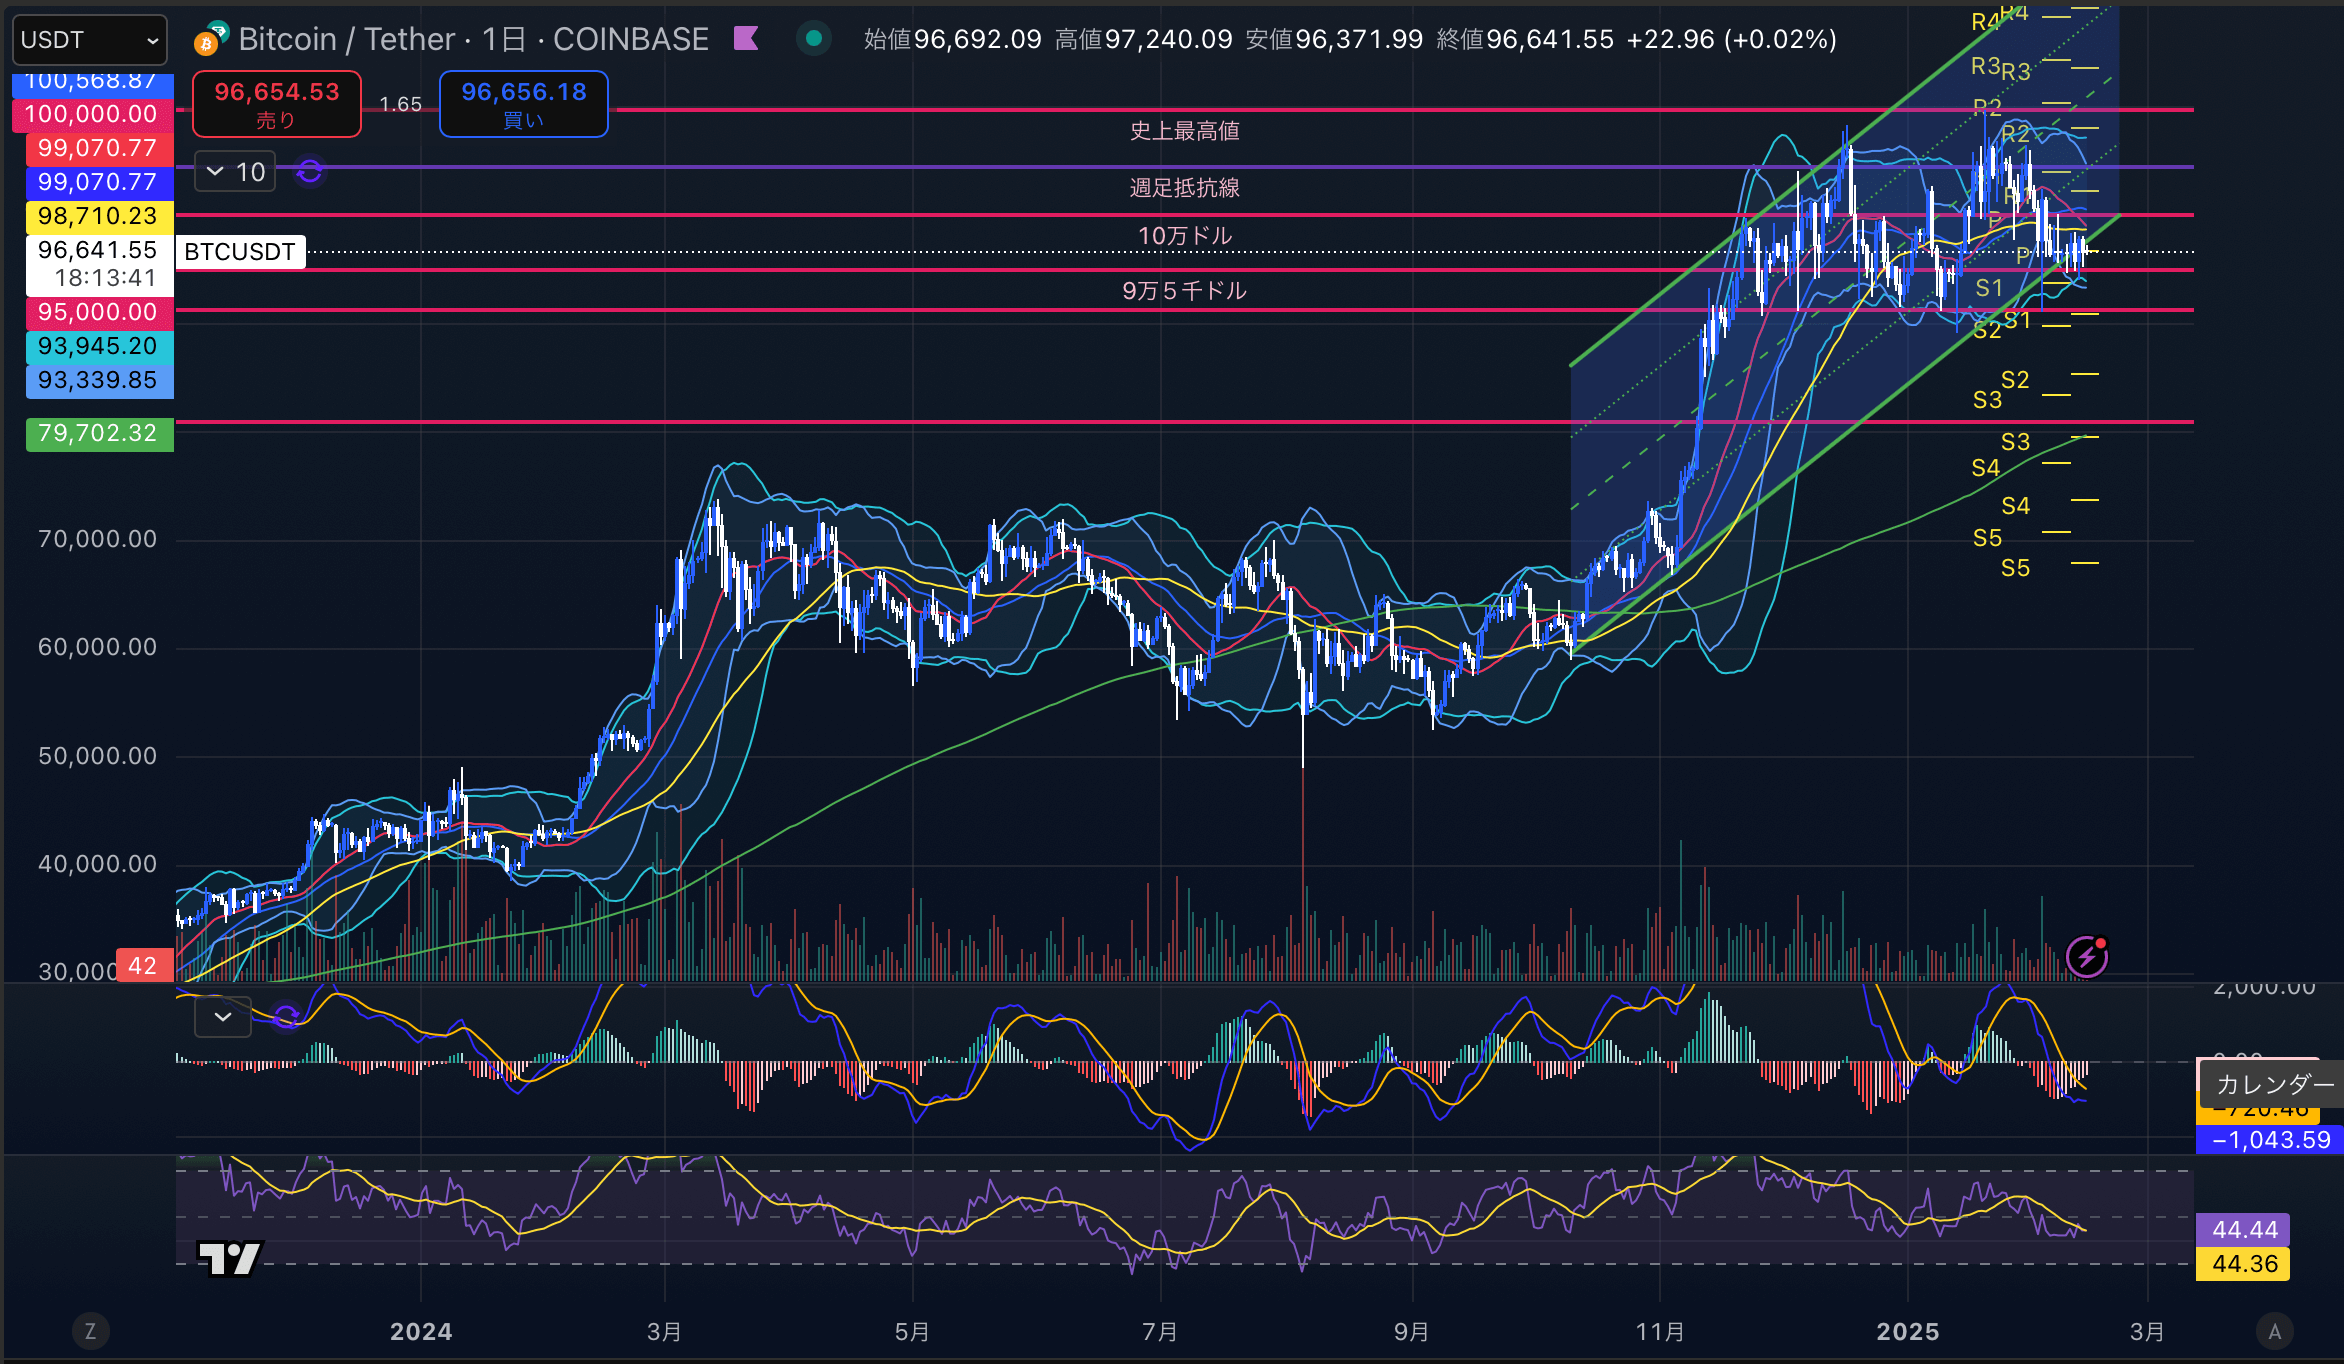The height and width of the screenshot is (1364, 2344).
Task: Click the Z timezone button
Action: [x=90, y=1332]
